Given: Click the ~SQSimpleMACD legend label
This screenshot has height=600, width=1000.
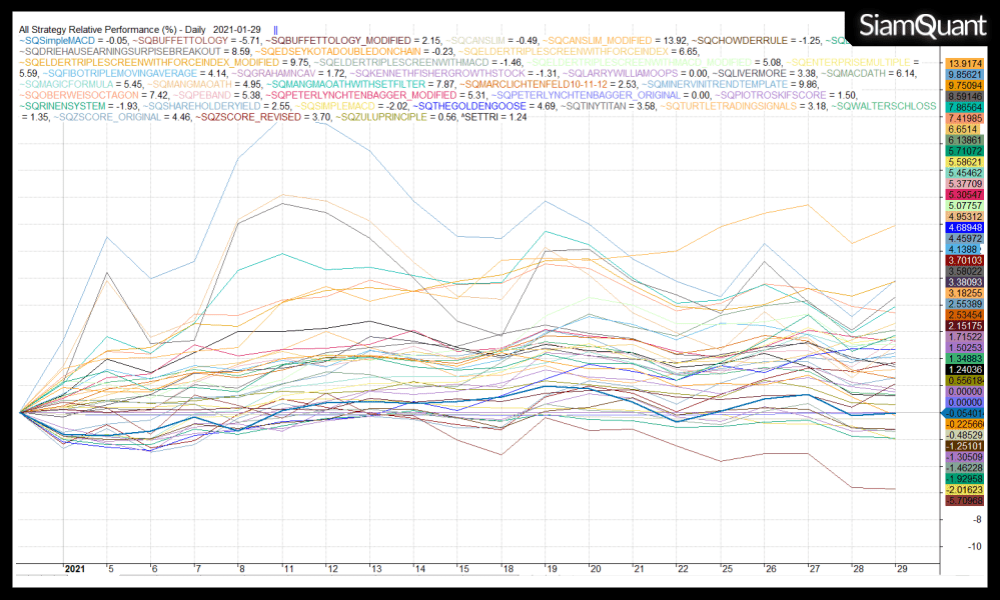Looking at the screenshot, I should (55, 40).
